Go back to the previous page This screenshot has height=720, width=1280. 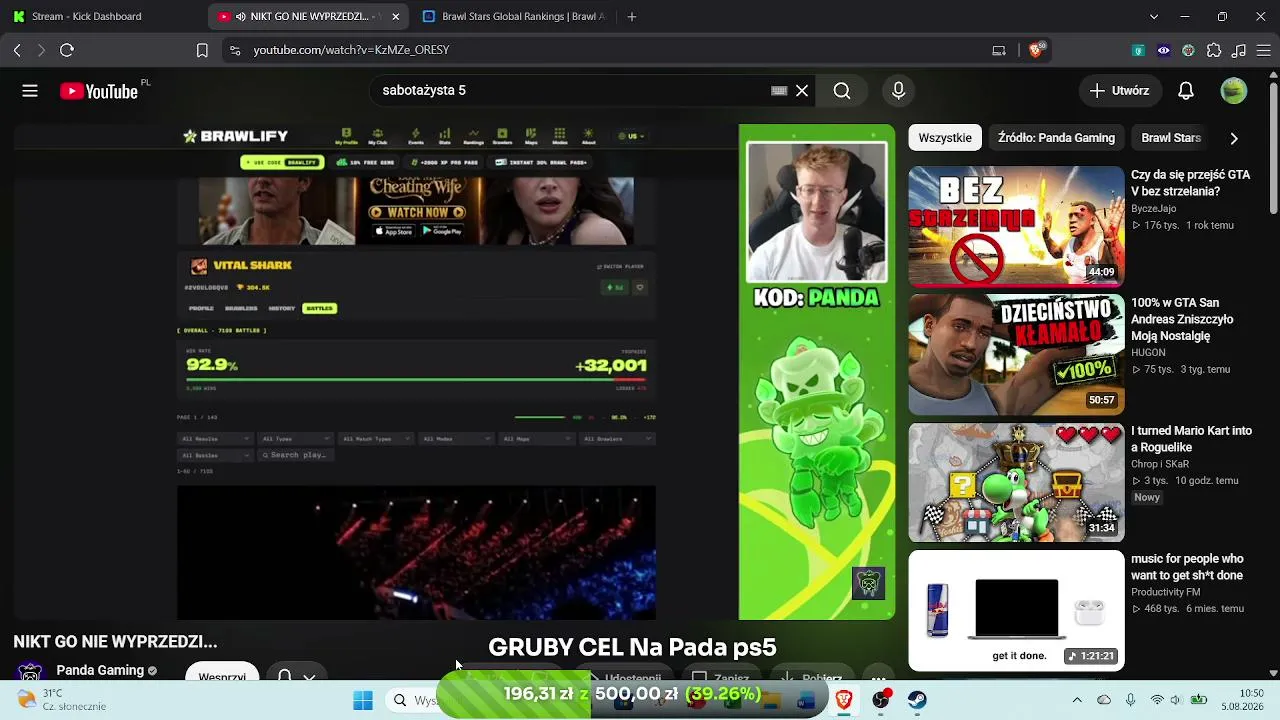tap(17, 50)
